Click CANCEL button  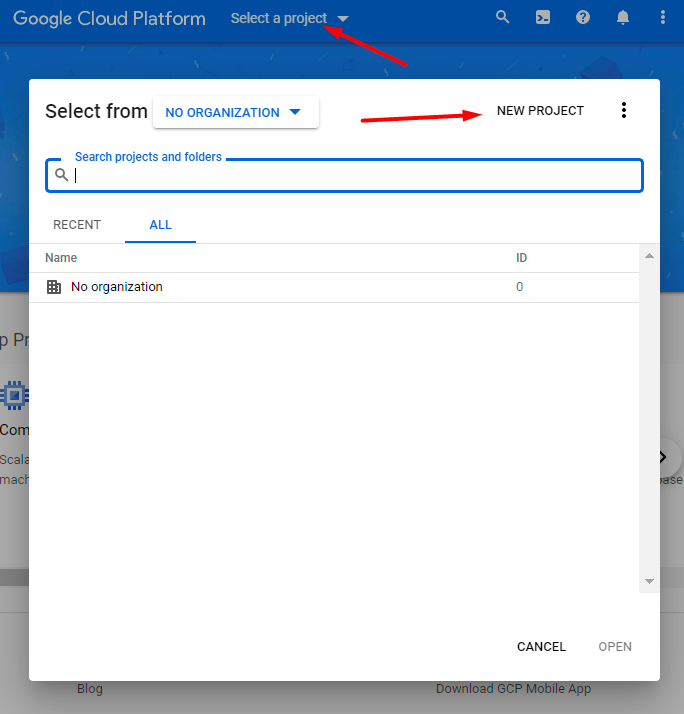[x=541, y=647]
